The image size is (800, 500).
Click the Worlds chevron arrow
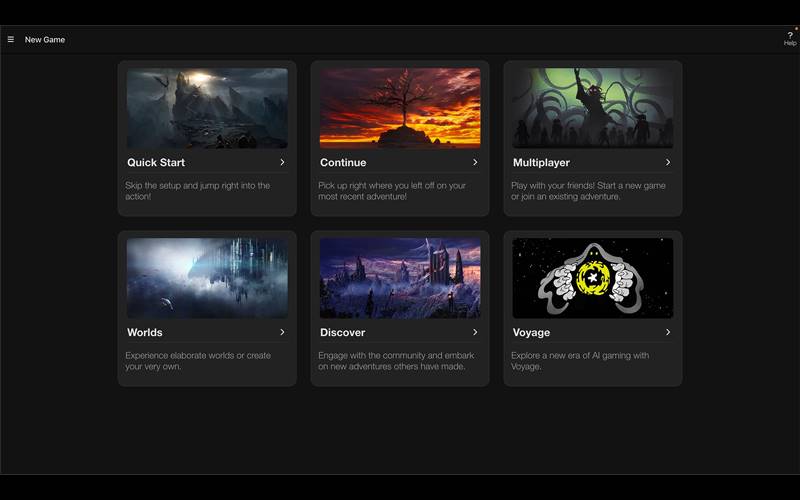pos(282,332)
